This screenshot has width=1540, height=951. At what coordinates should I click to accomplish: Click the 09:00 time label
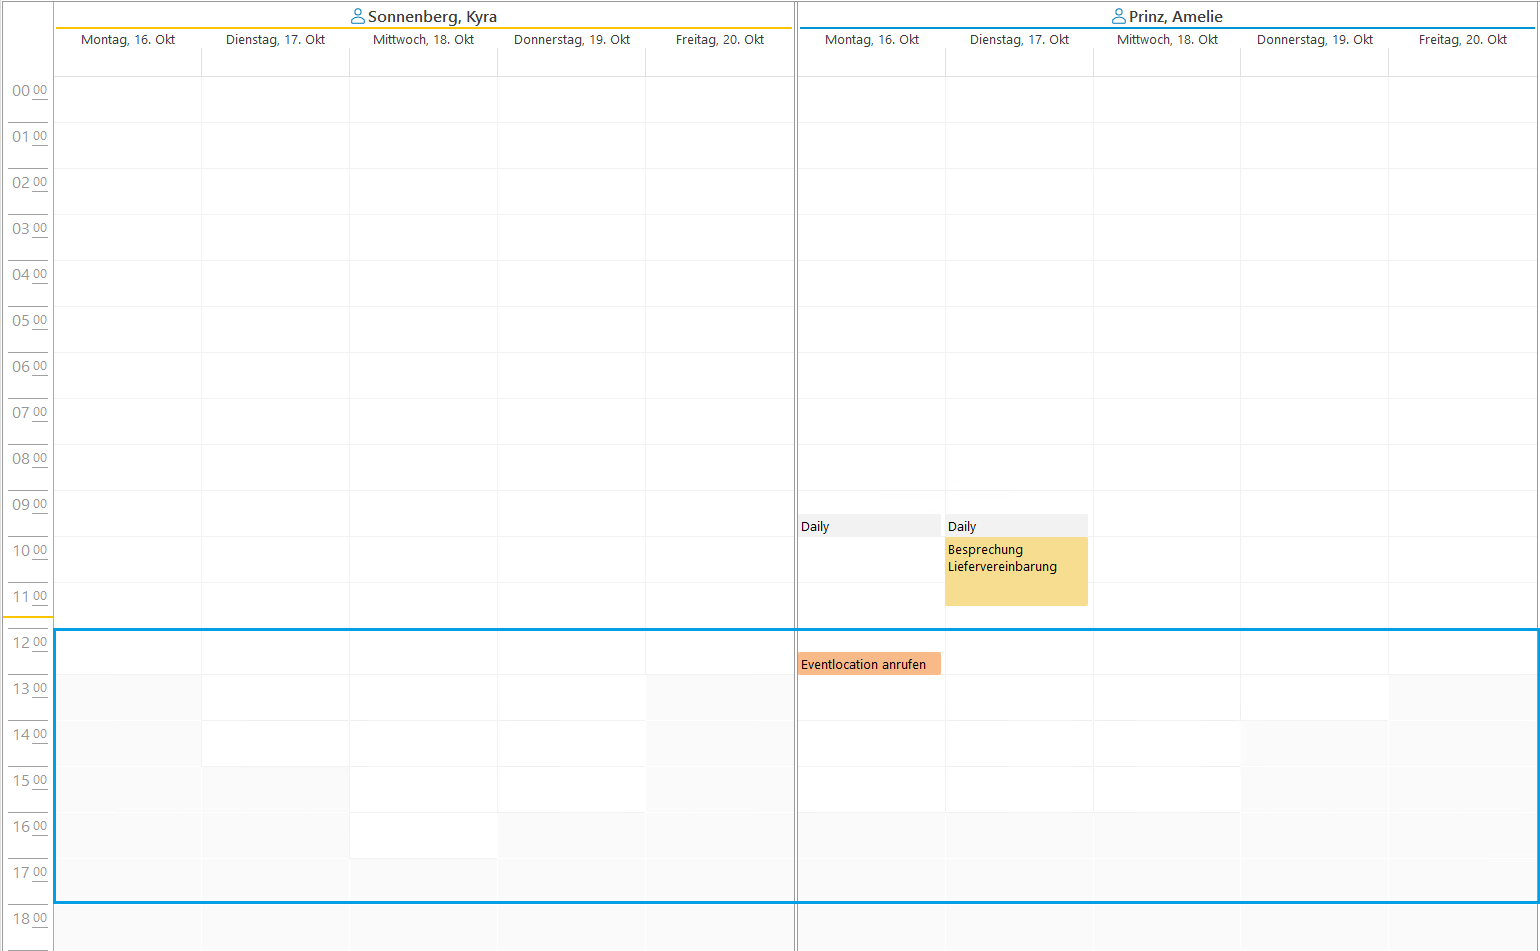(29, 505)
